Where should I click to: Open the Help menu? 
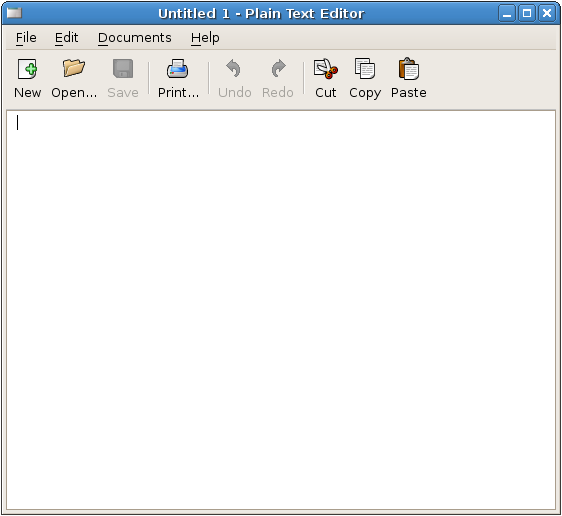coord(205,38)
